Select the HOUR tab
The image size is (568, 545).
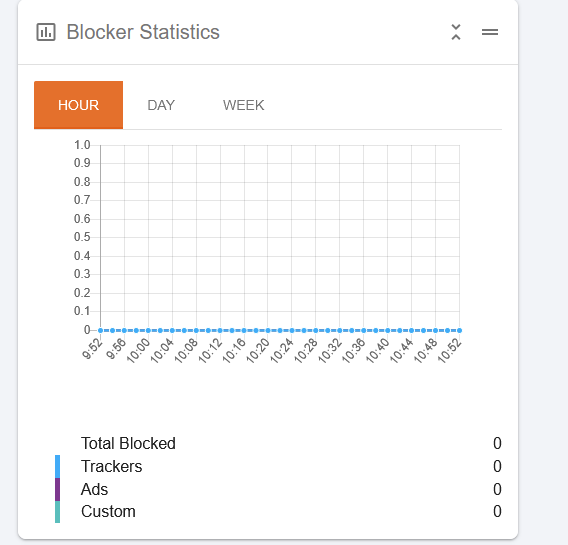[x=78, y=105]
